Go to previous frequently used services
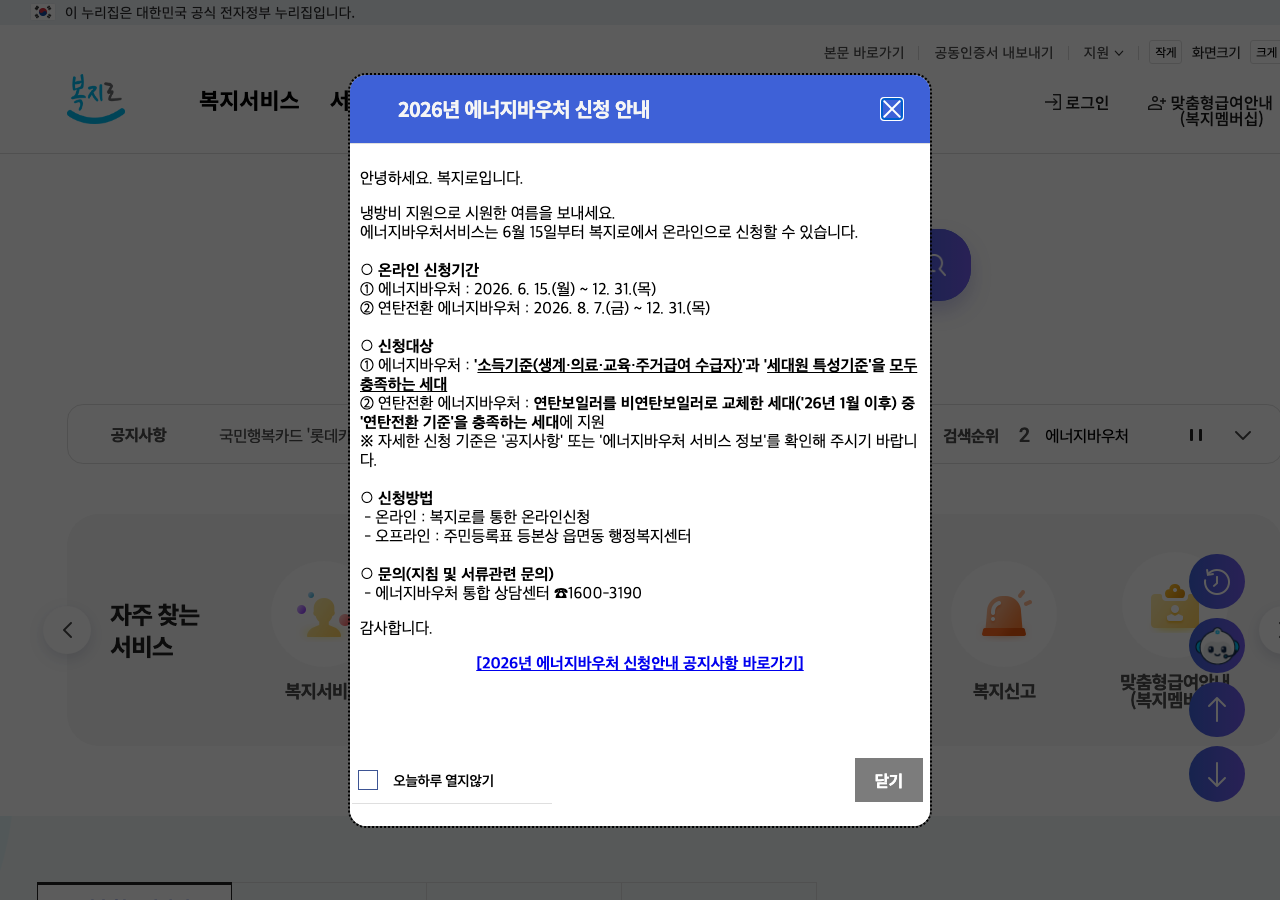This screenshot has height=900, width=1280. (67, 630)
